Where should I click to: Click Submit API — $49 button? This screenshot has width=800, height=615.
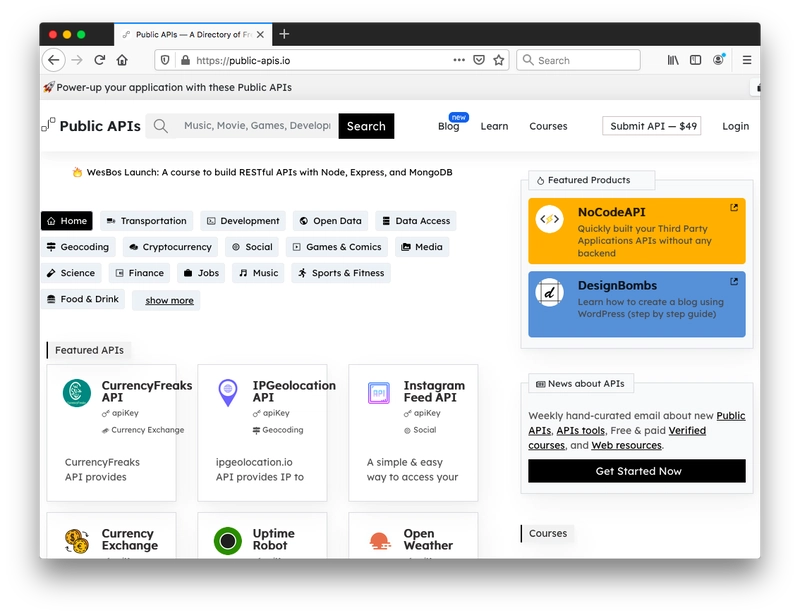[652, 126]
